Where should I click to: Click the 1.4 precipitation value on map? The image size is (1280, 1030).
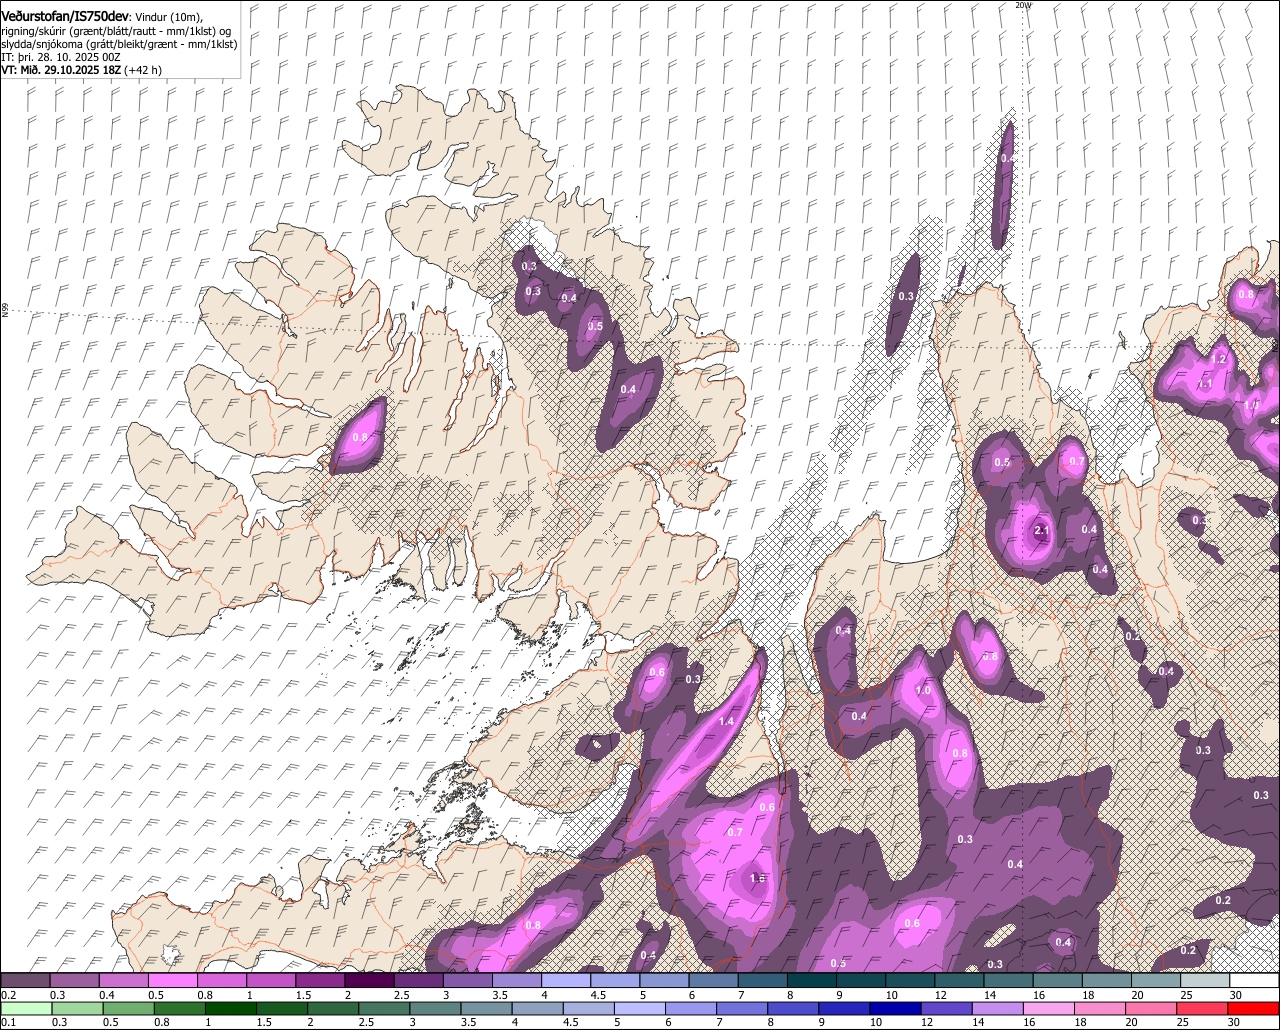click(727, 721)
